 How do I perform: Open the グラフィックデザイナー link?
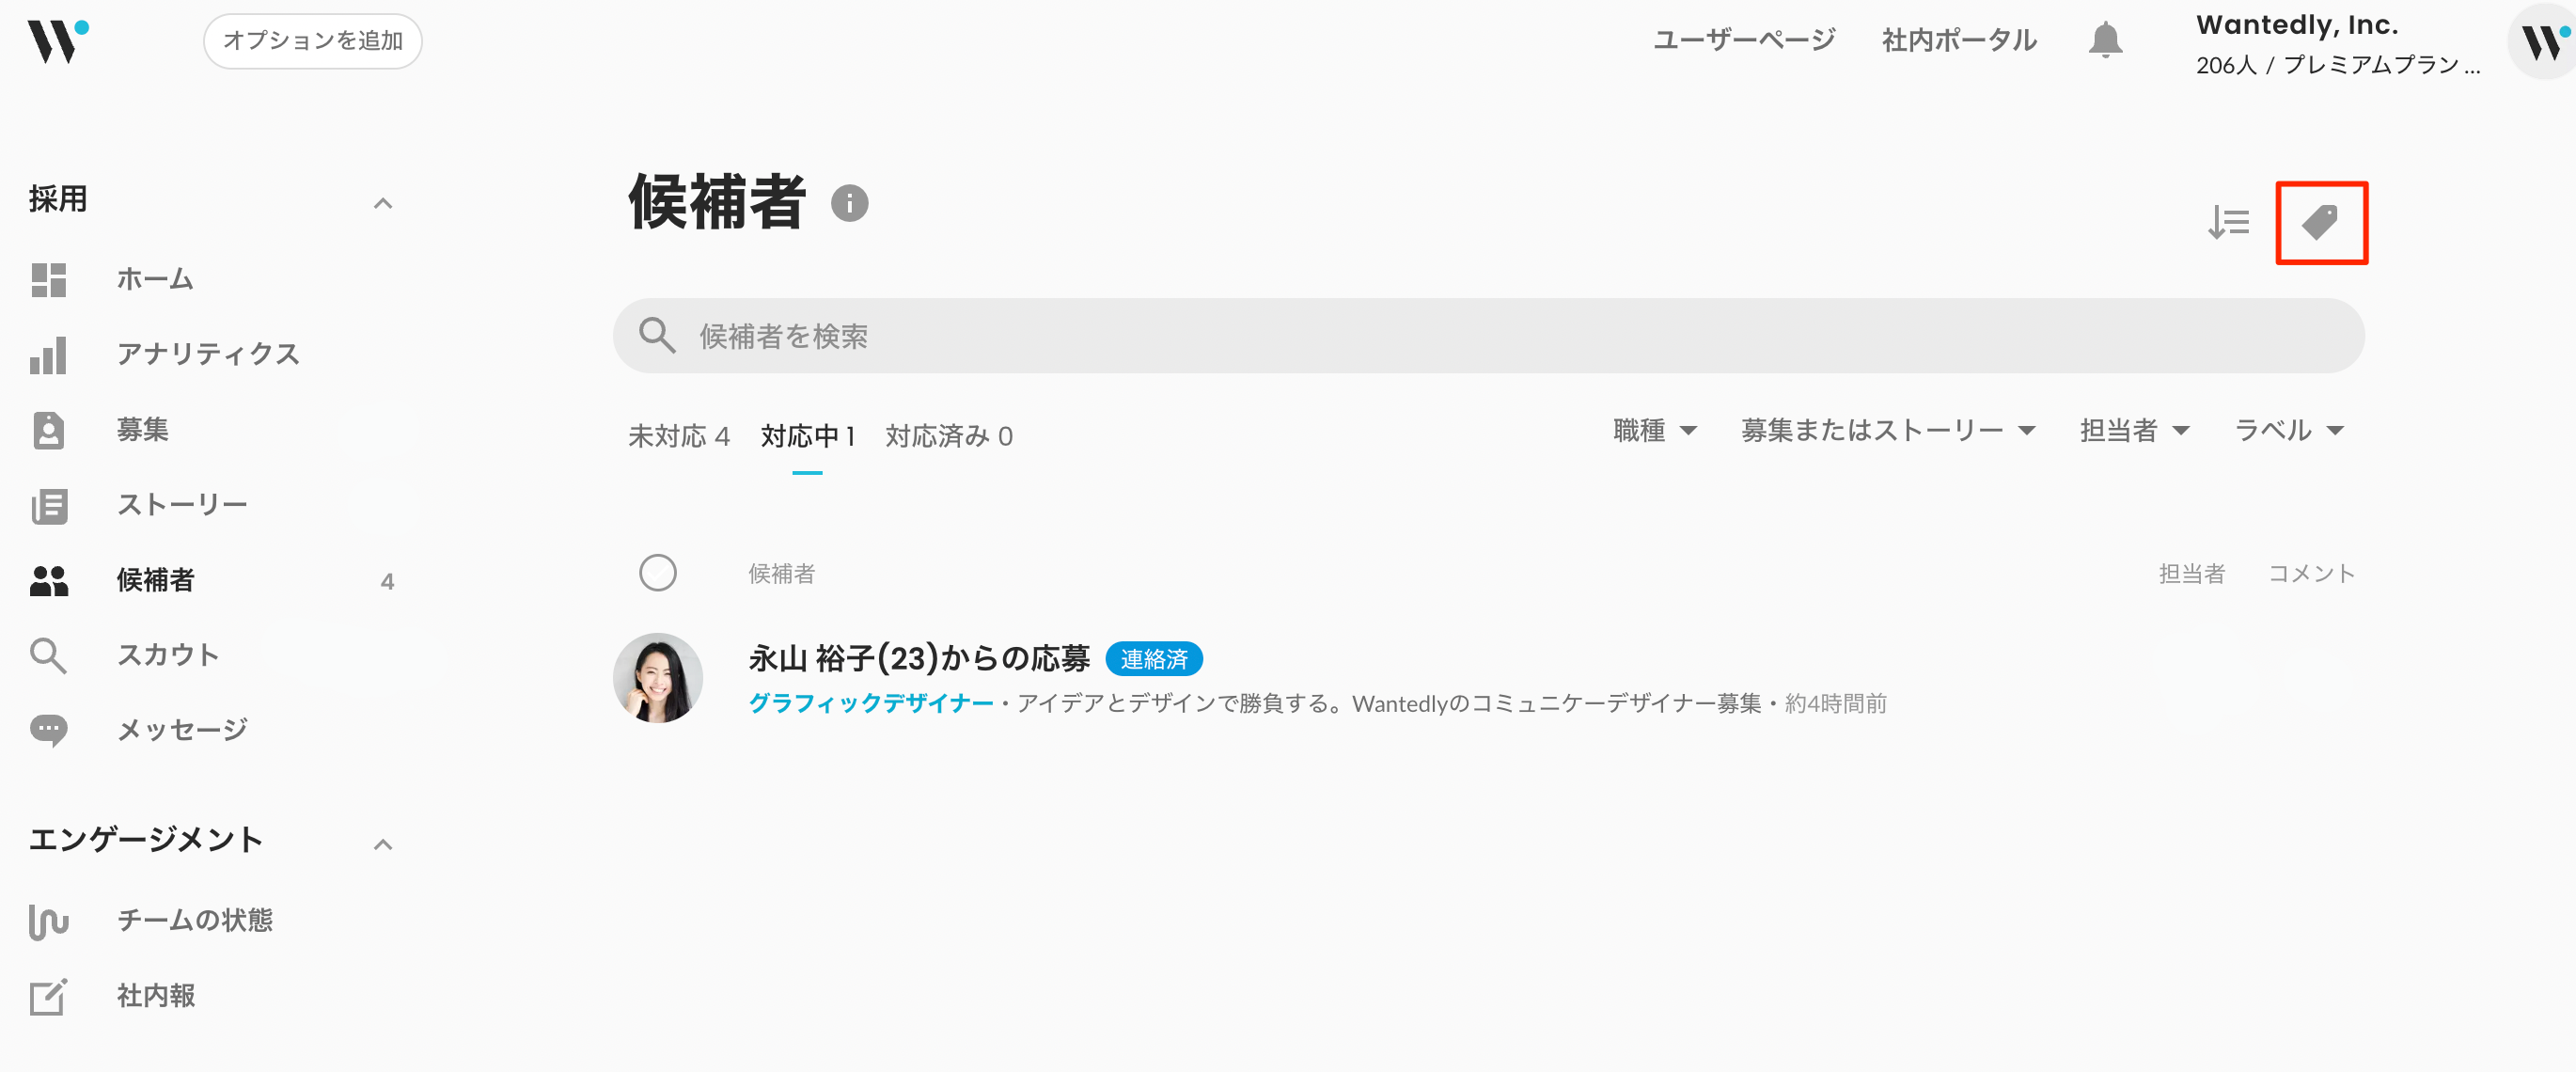point(870,704)
